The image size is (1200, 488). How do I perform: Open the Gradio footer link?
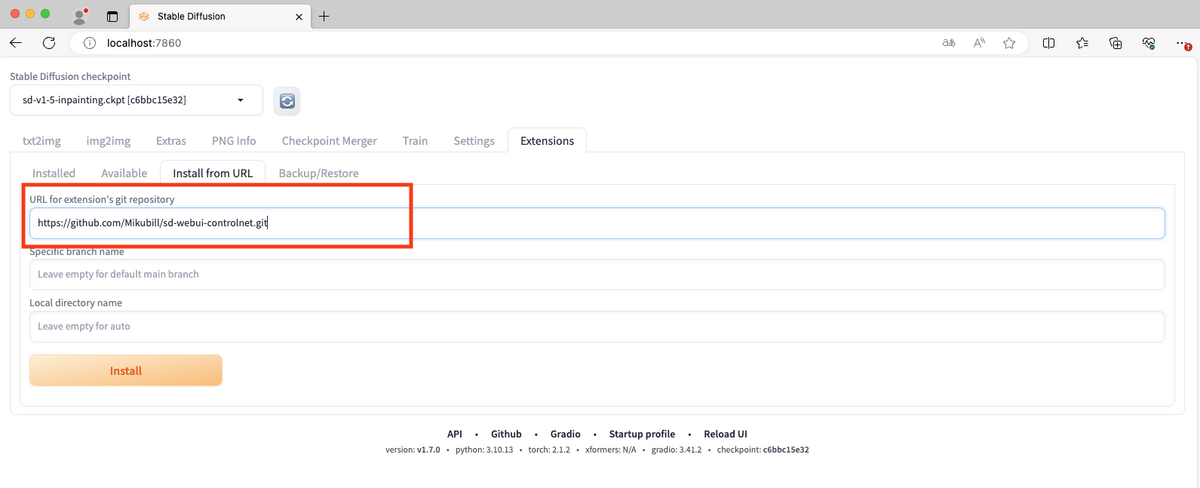[x=566, y=434]
